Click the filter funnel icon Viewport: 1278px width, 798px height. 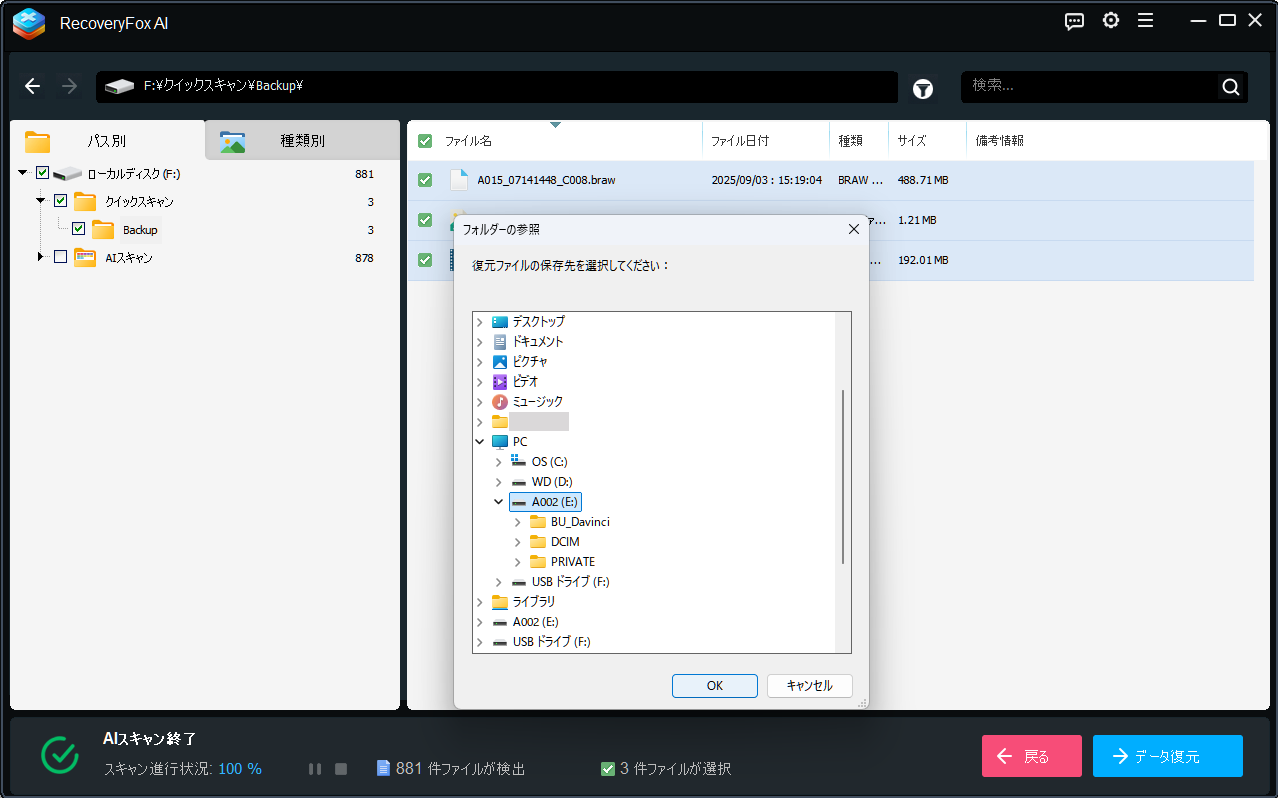(922, 89)
